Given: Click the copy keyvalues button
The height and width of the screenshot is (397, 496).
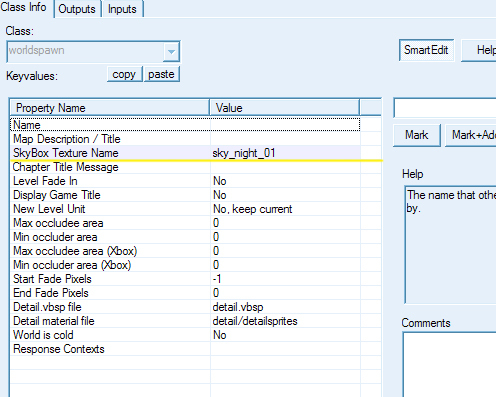Looking at the screenshot, I should click(x=124, y=74).
